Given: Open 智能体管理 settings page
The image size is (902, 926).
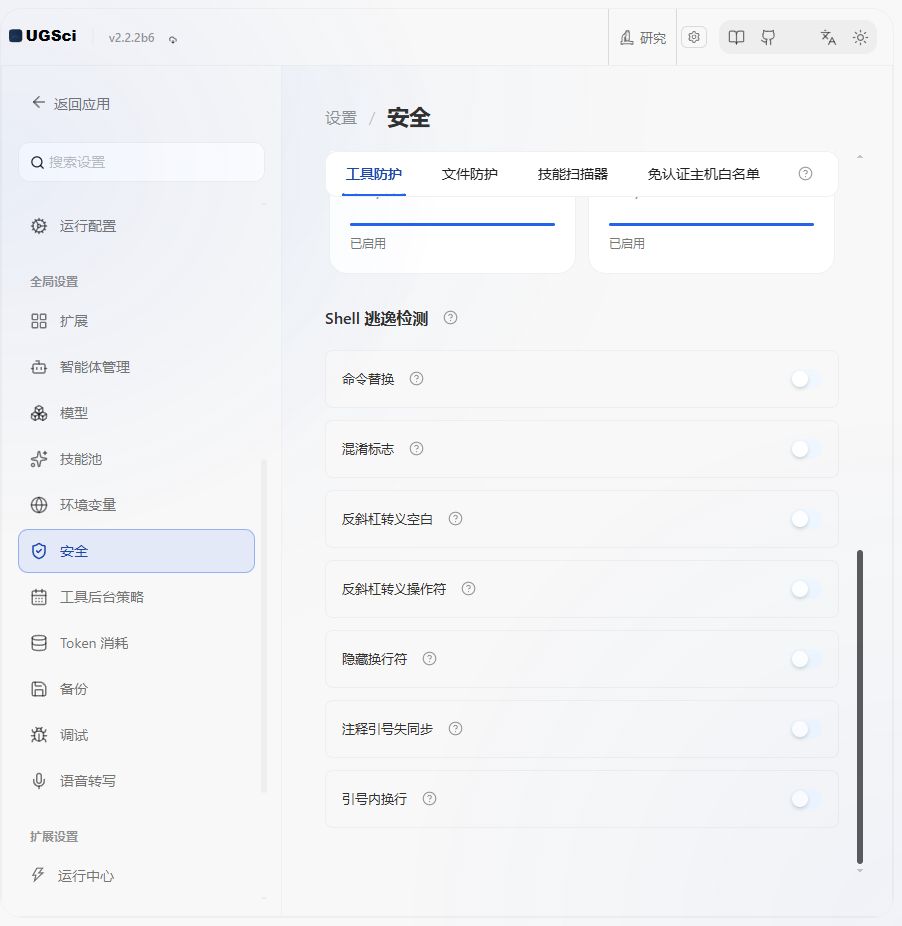Looking at the screenshot, I should pyautogui.click(x=136, y=367).
